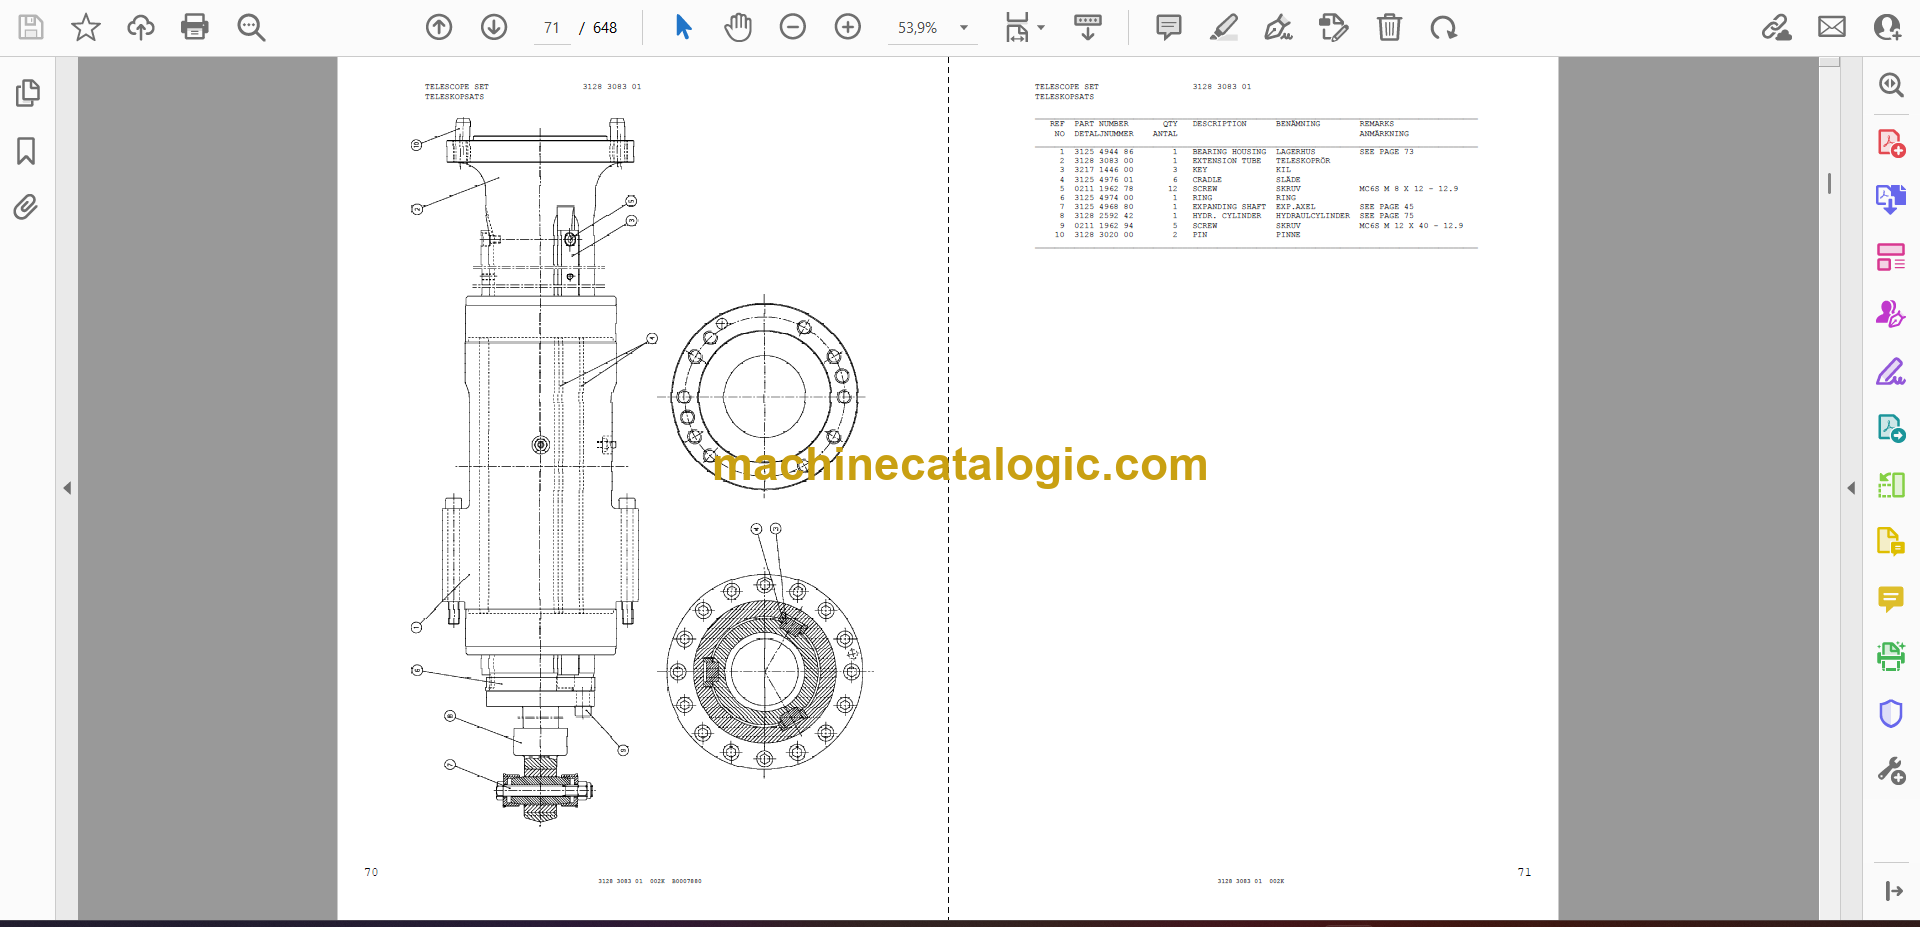This screenshot has width=1920, height=927.
Task: Save the document with the floppy icon
Action: (31, 27)
